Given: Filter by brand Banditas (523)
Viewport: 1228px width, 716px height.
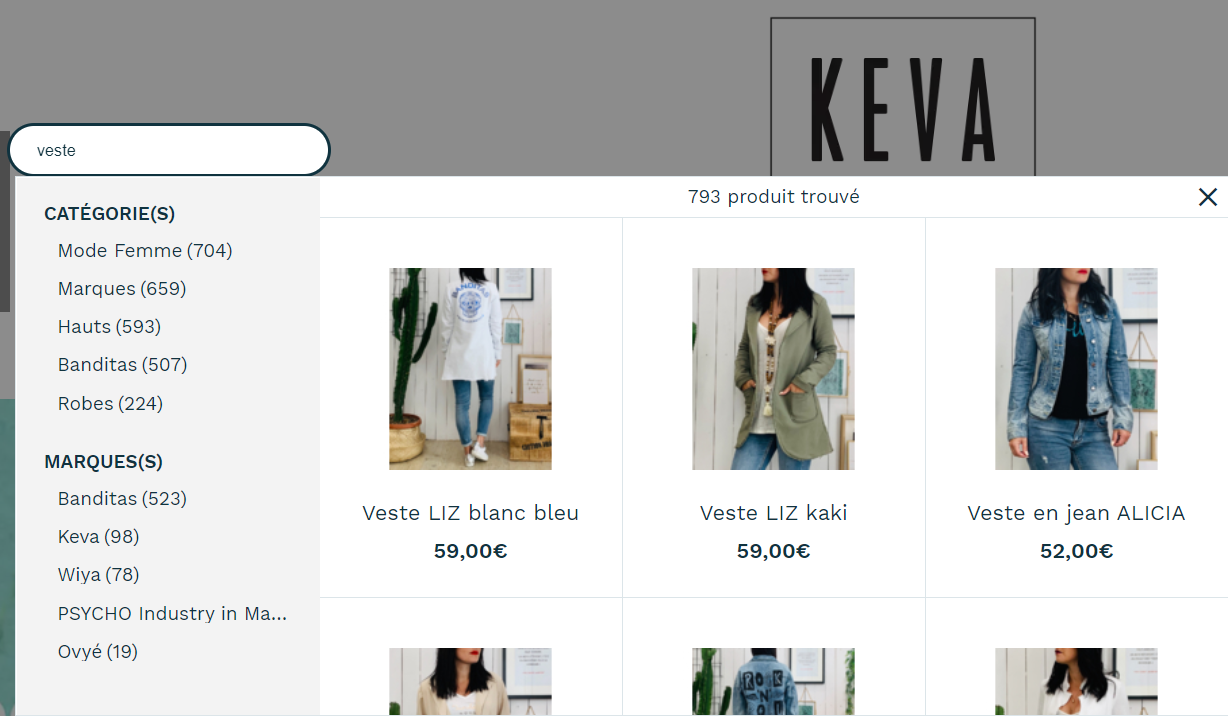Looking at the screenshot, I should coord(122,499).
